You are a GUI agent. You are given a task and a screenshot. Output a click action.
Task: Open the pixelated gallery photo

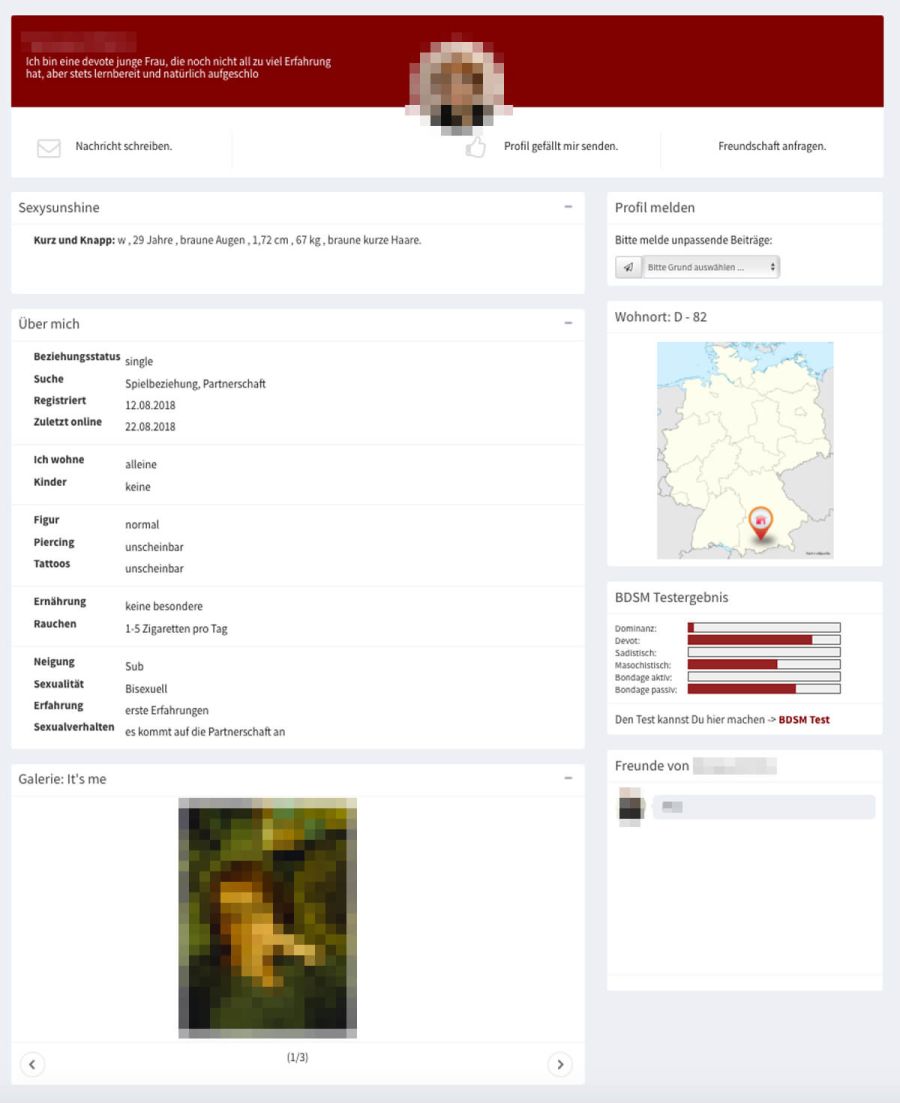267,918
